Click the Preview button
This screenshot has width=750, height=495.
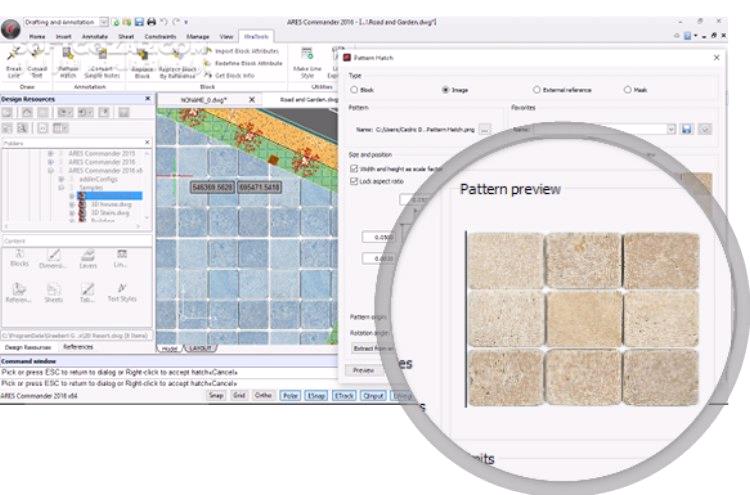(364, 370)
